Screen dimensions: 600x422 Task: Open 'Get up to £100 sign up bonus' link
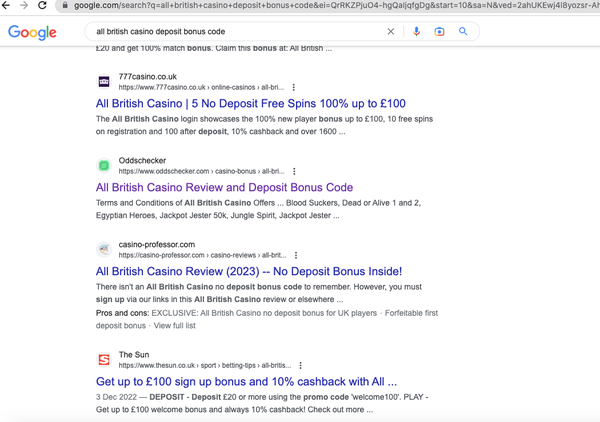pyautogui.click(x=246, y=381)
